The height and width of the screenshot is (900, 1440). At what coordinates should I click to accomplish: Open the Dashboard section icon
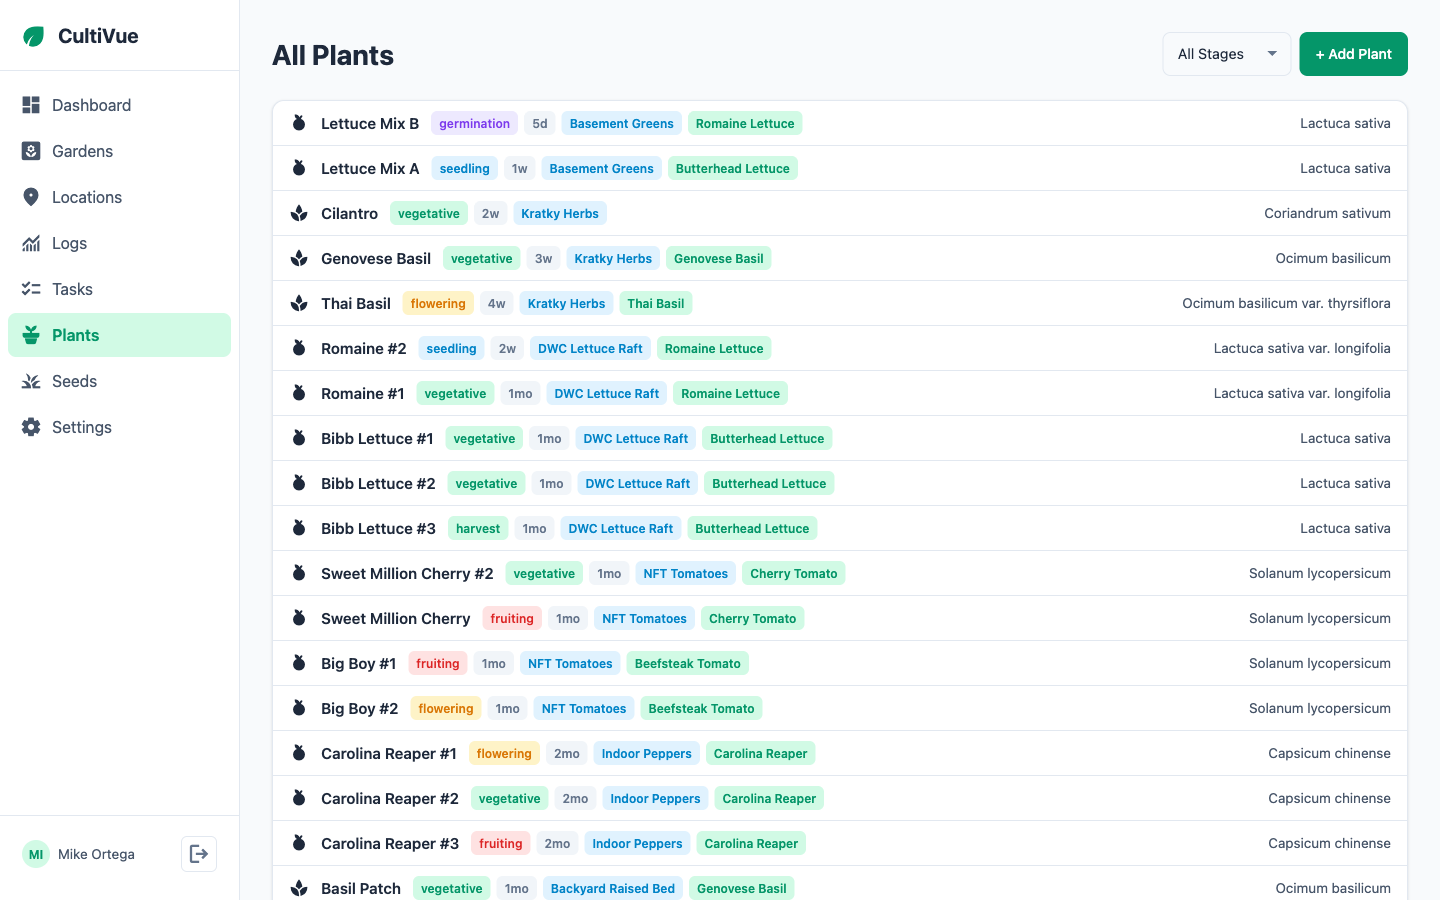[x=31, y=105]
